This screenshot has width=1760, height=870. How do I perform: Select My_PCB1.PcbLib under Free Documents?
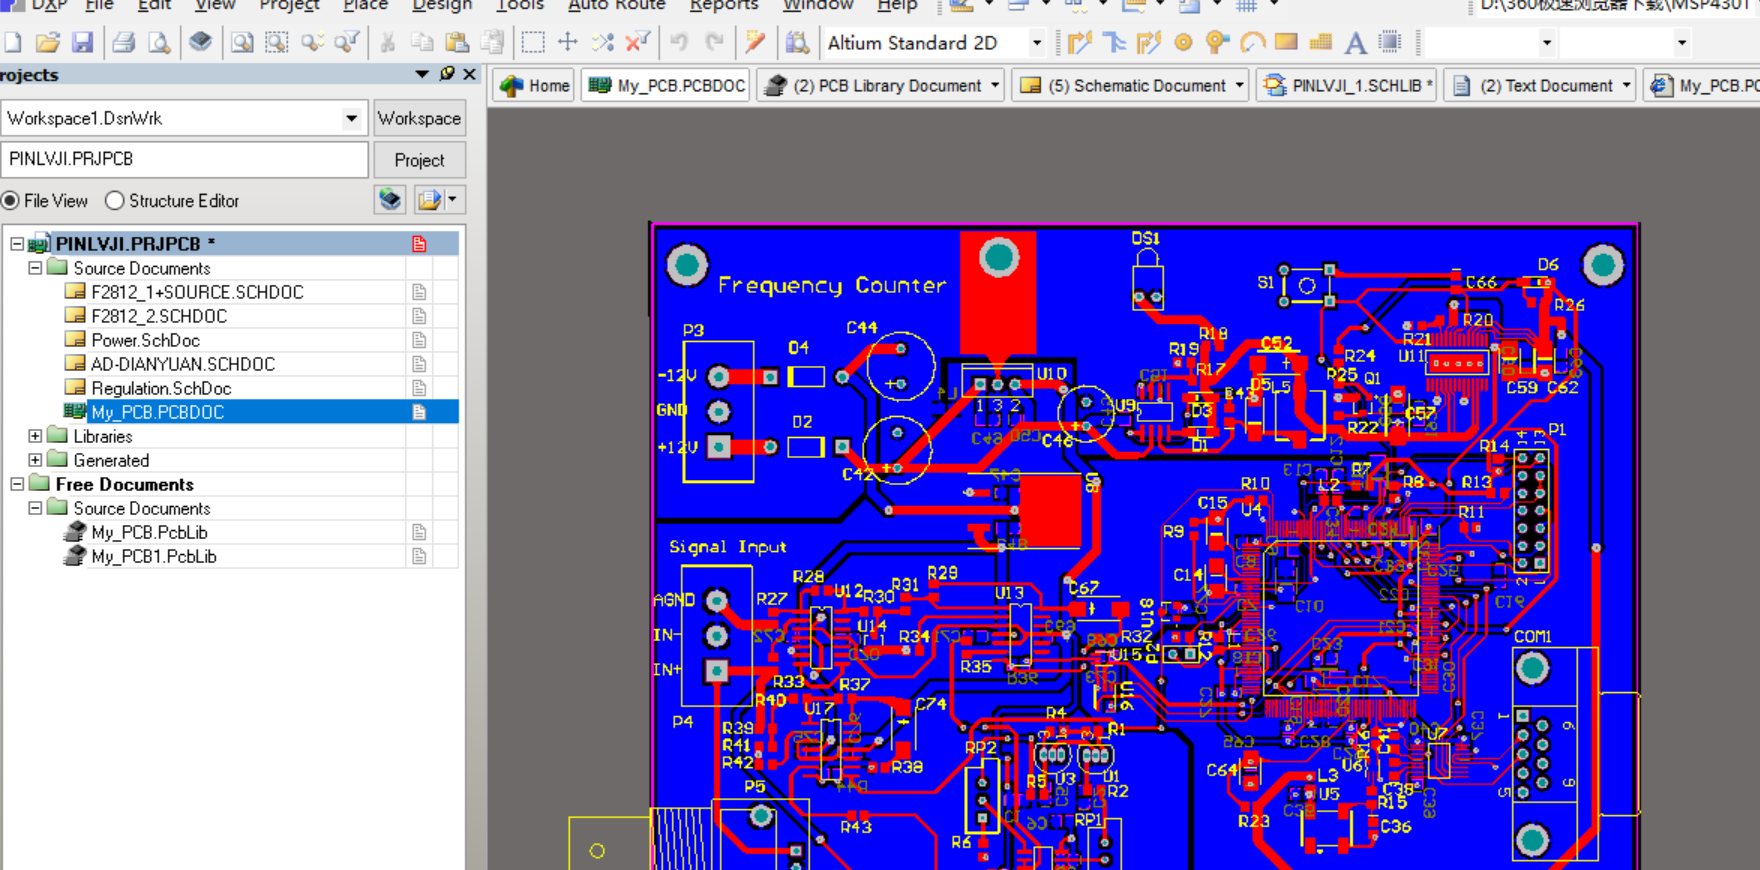click(153, 556)
